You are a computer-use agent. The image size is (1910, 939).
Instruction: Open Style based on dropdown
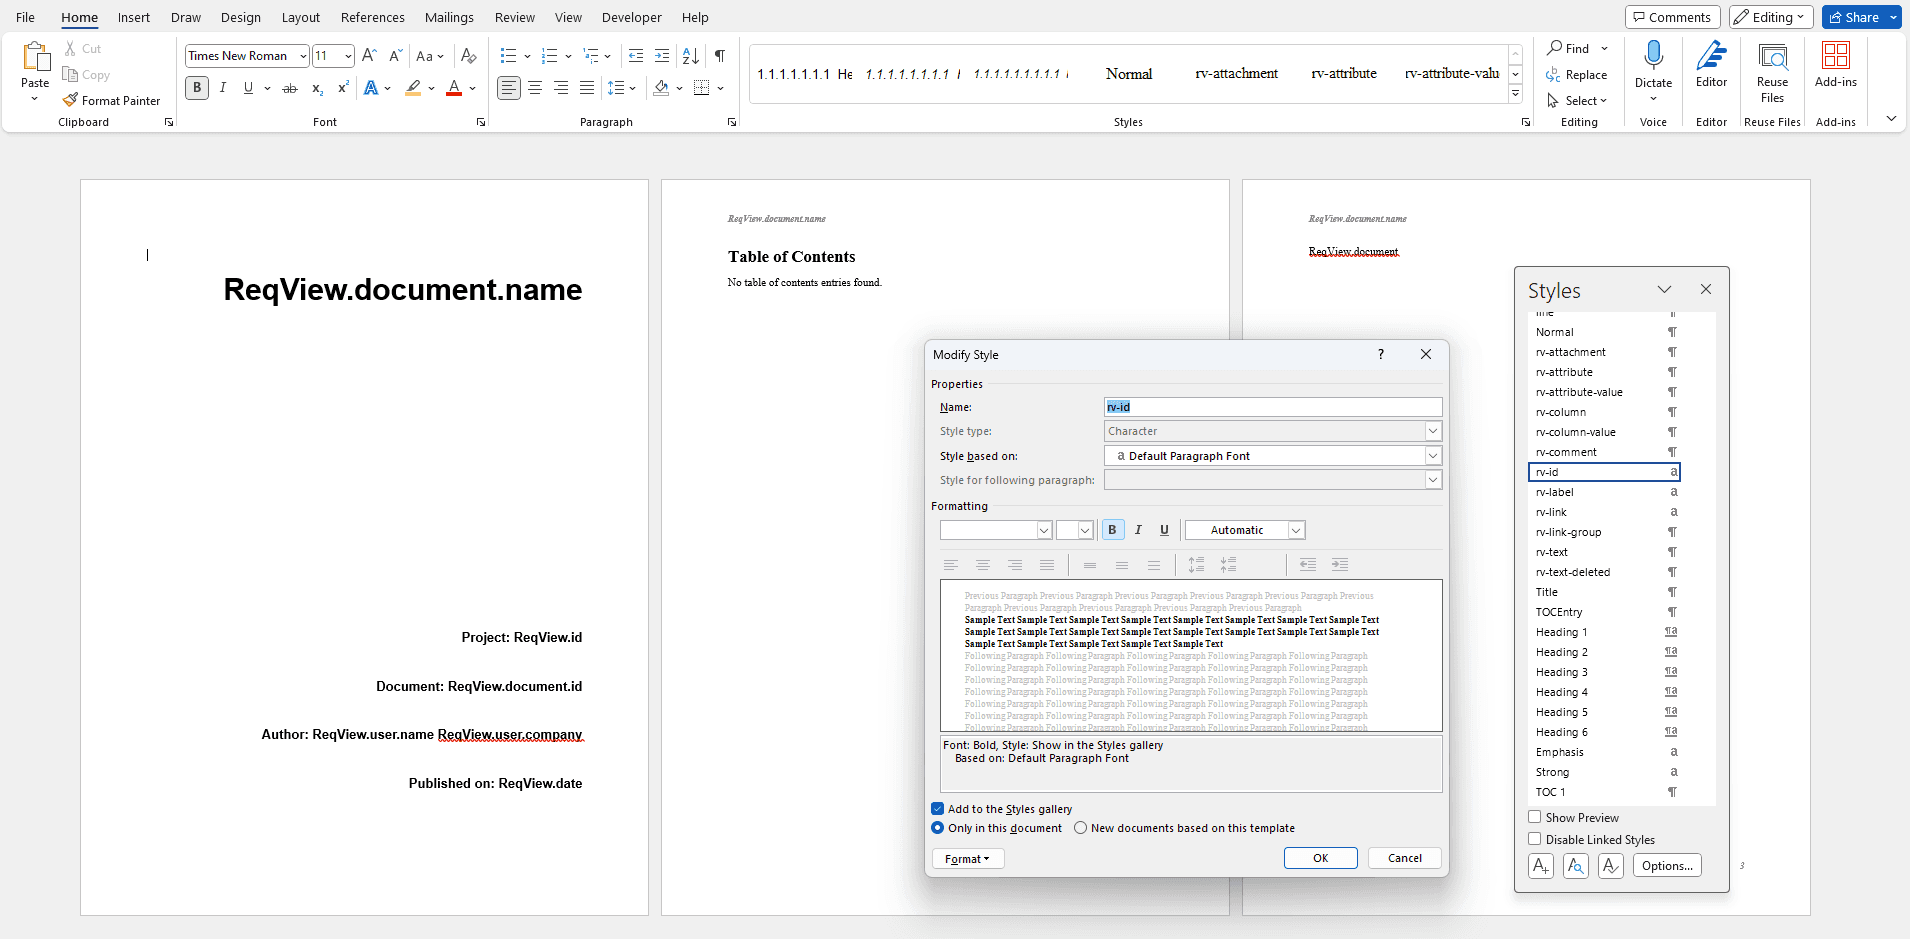click(1433, 456)
